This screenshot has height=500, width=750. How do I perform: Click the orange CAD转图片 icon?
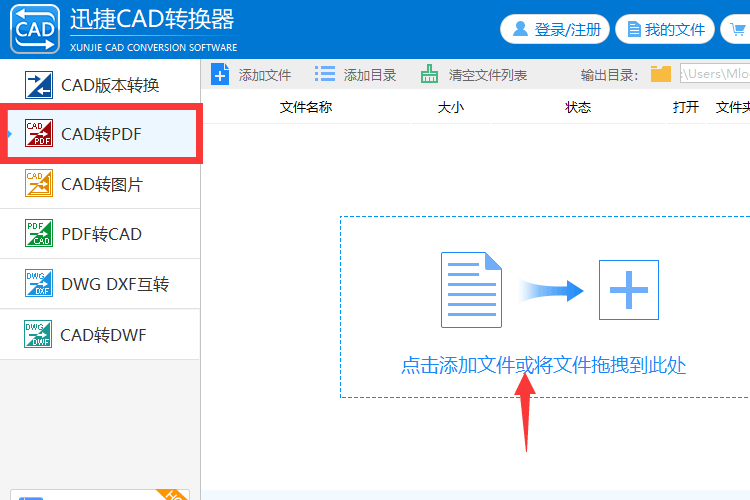tap(39, 183)
